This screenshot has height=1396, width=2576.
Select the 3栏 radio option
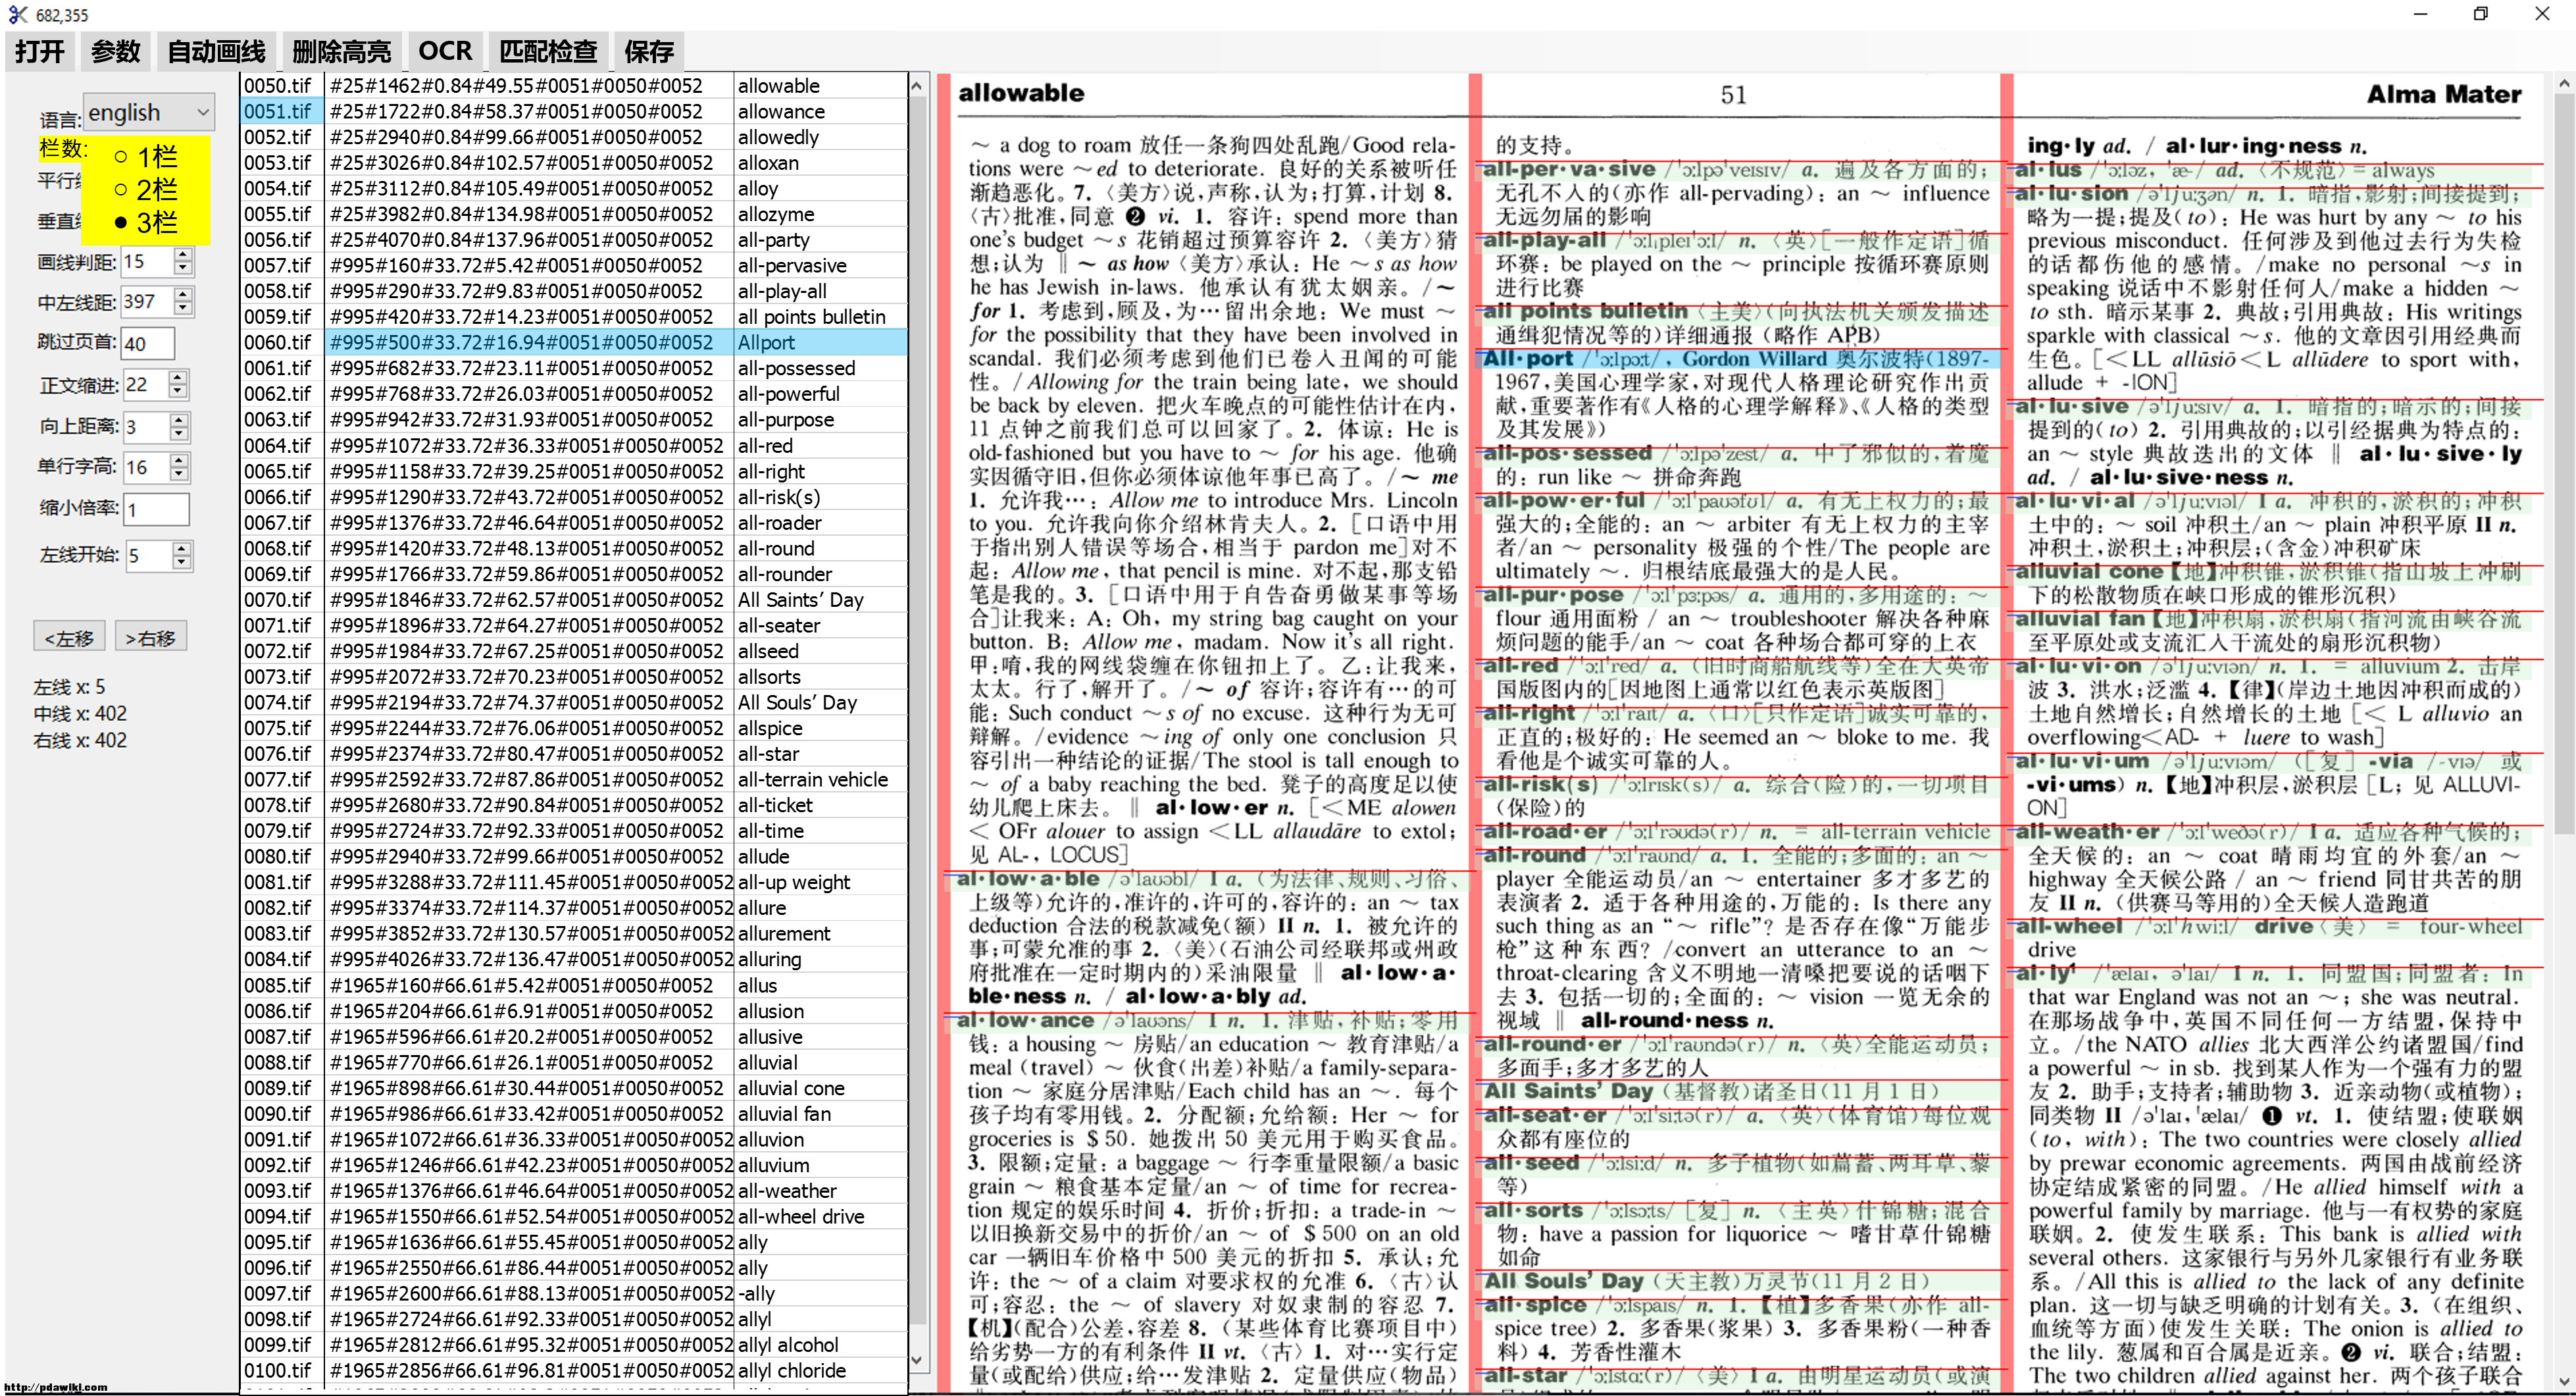[146, 222]
